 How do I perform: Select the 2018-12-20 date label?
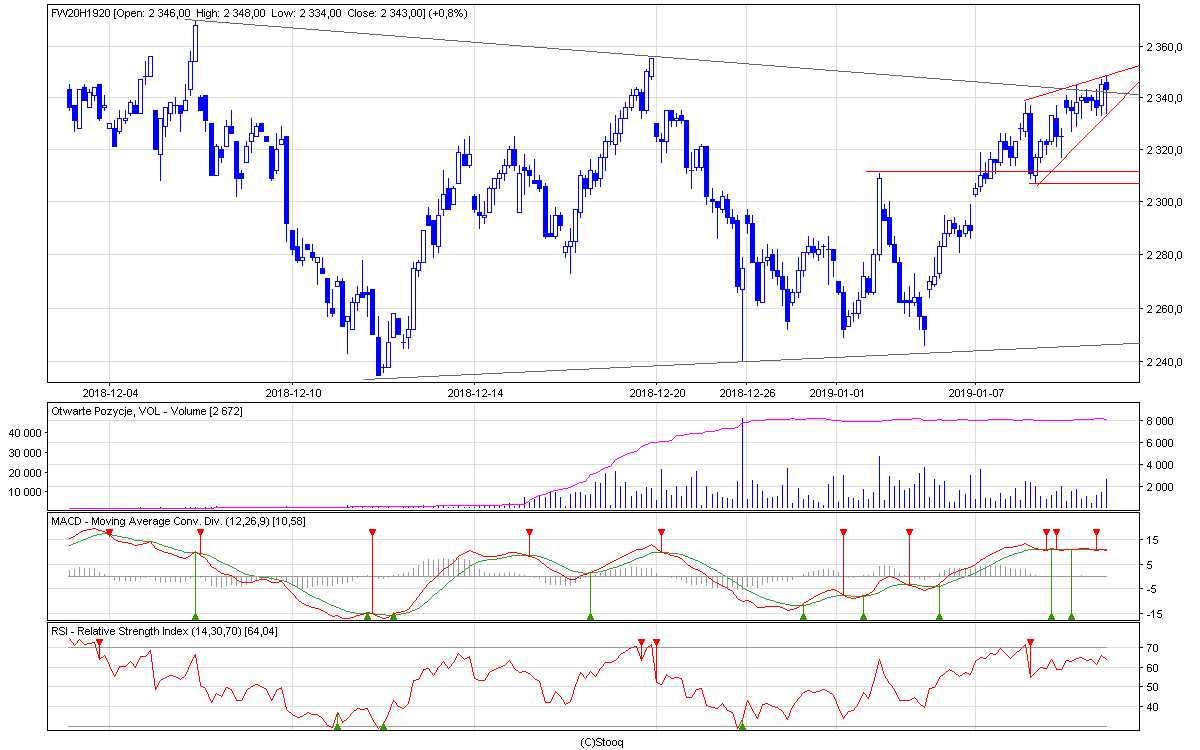click(x=657, y=392)
